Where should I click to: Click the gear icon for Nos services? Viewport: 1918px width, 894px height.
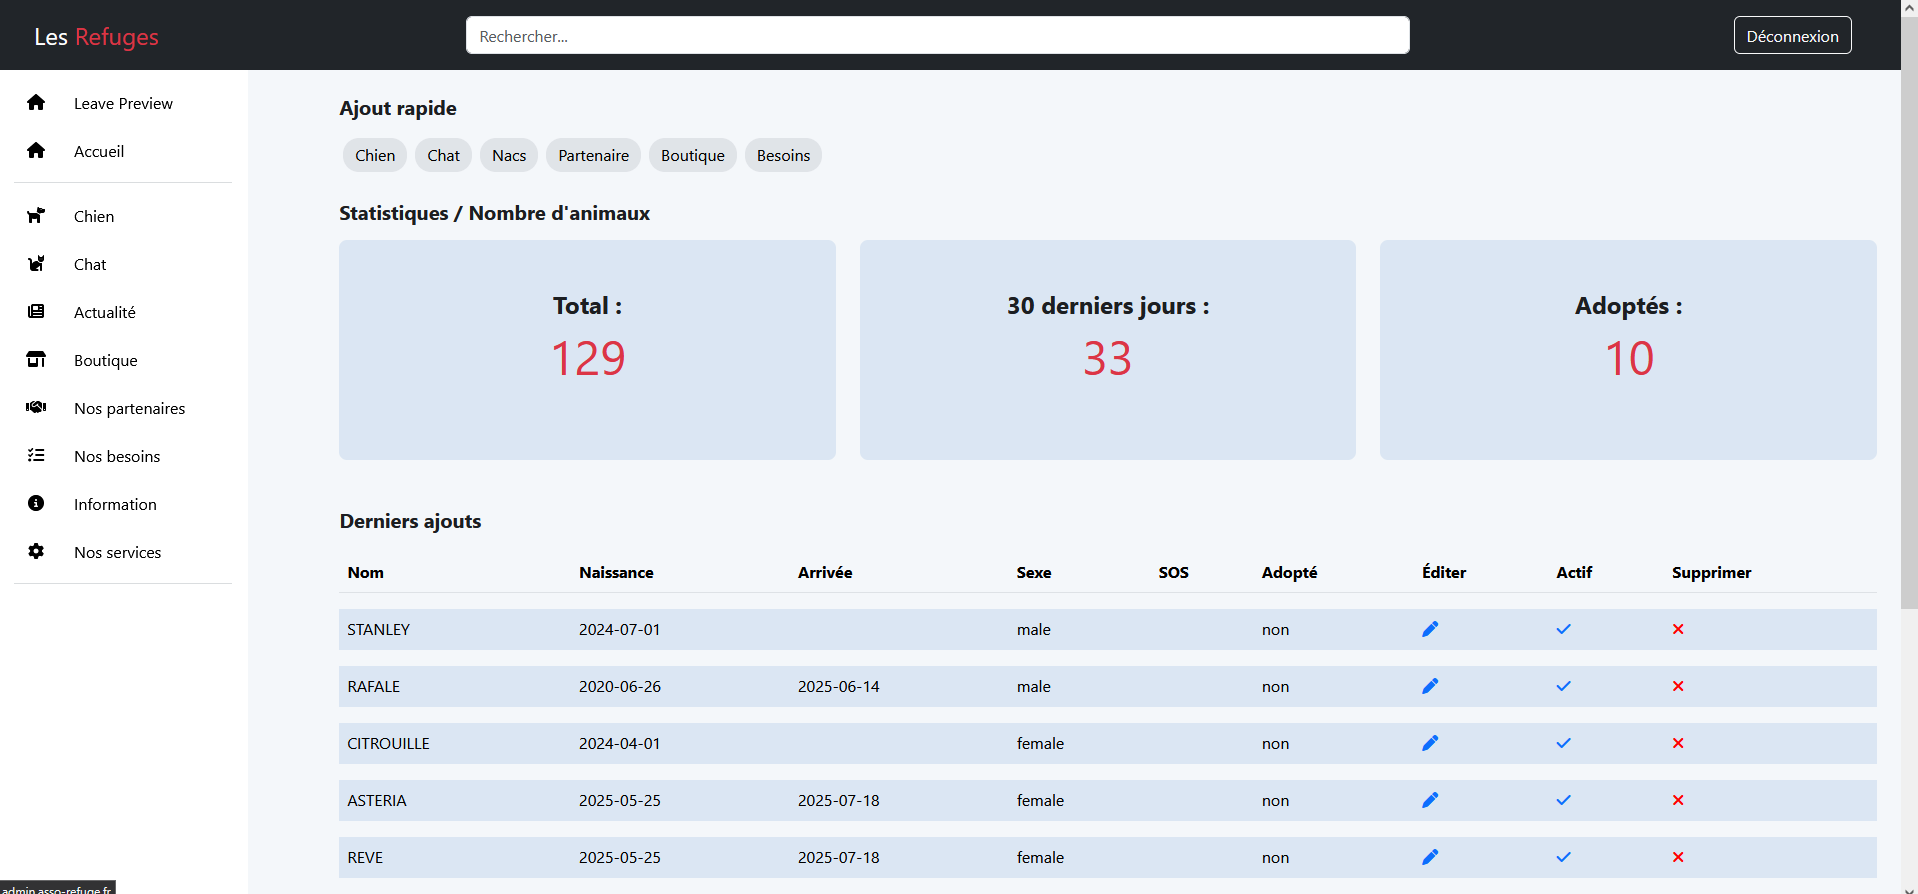(x=36, y=552)
